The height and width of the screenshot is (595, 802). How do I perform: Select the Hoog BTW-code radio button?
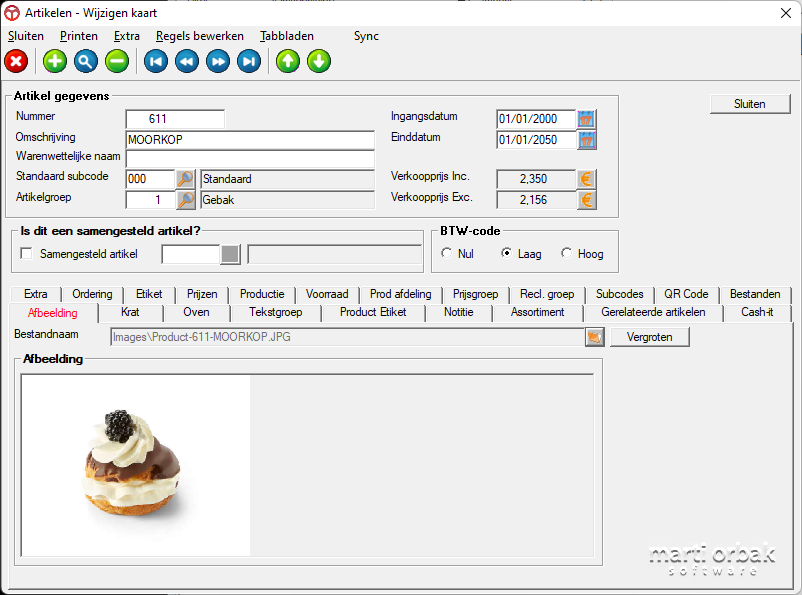pos(566,253)
